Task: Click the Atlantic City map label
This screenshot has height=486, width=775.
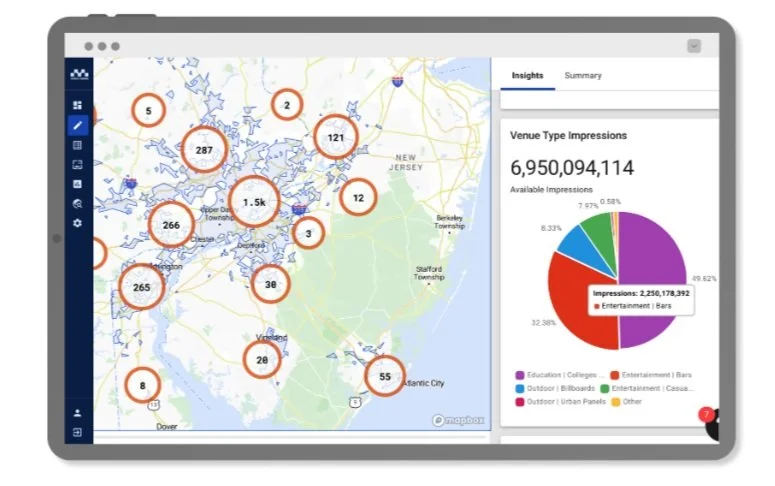Action: click(423, 383)
